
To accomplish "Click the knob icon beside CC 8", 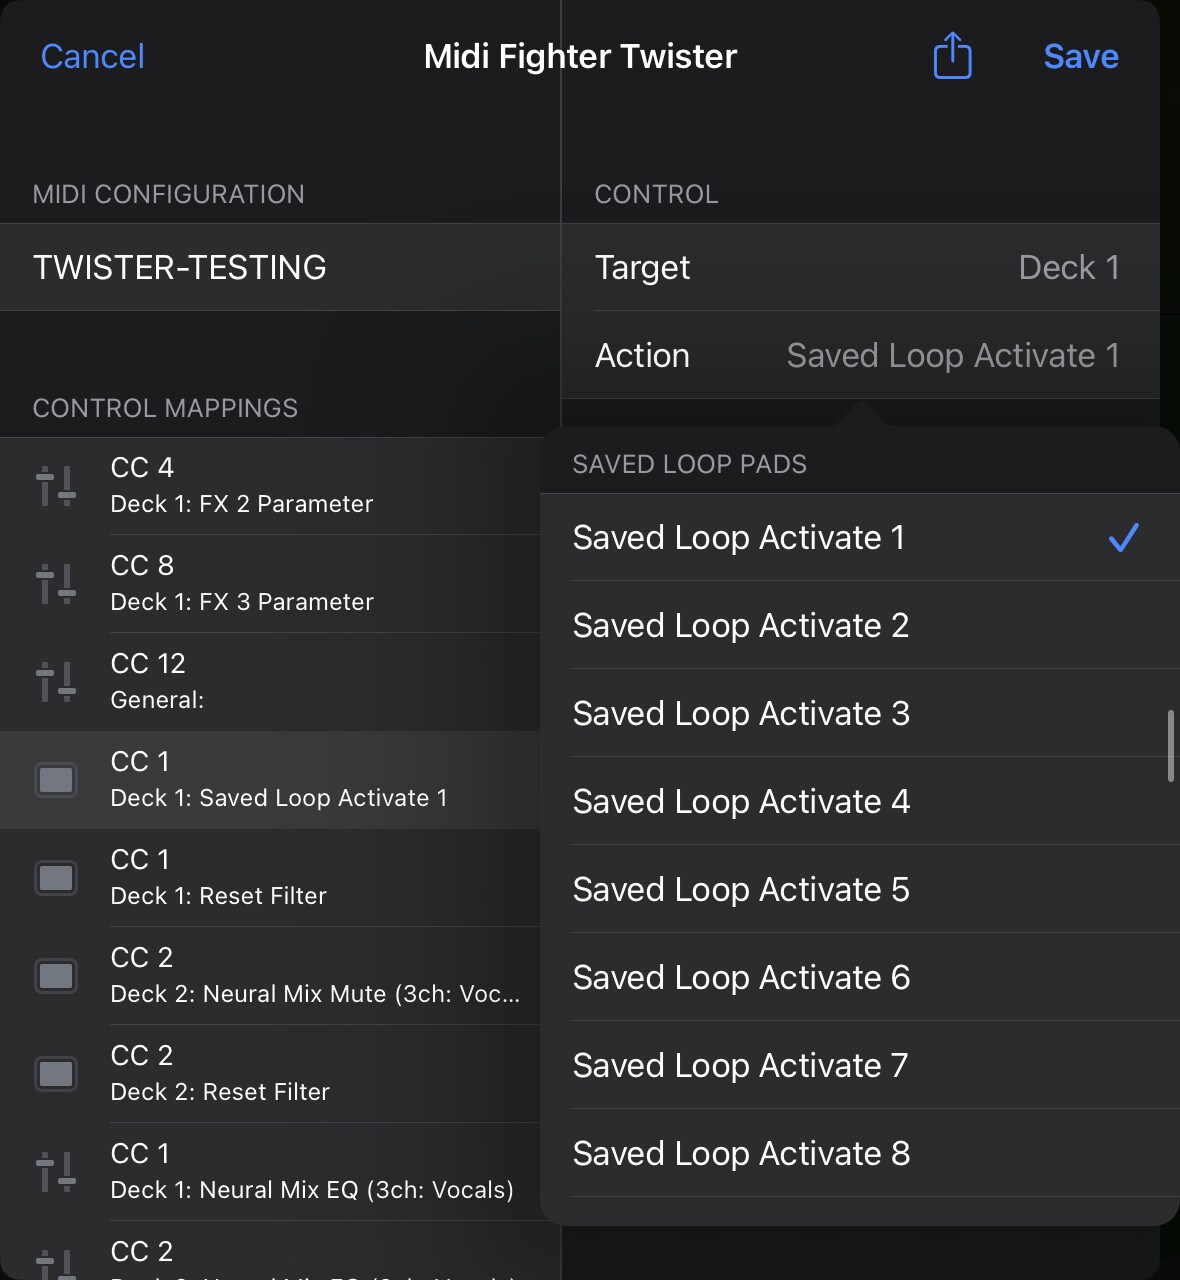I will coord(56,584).
